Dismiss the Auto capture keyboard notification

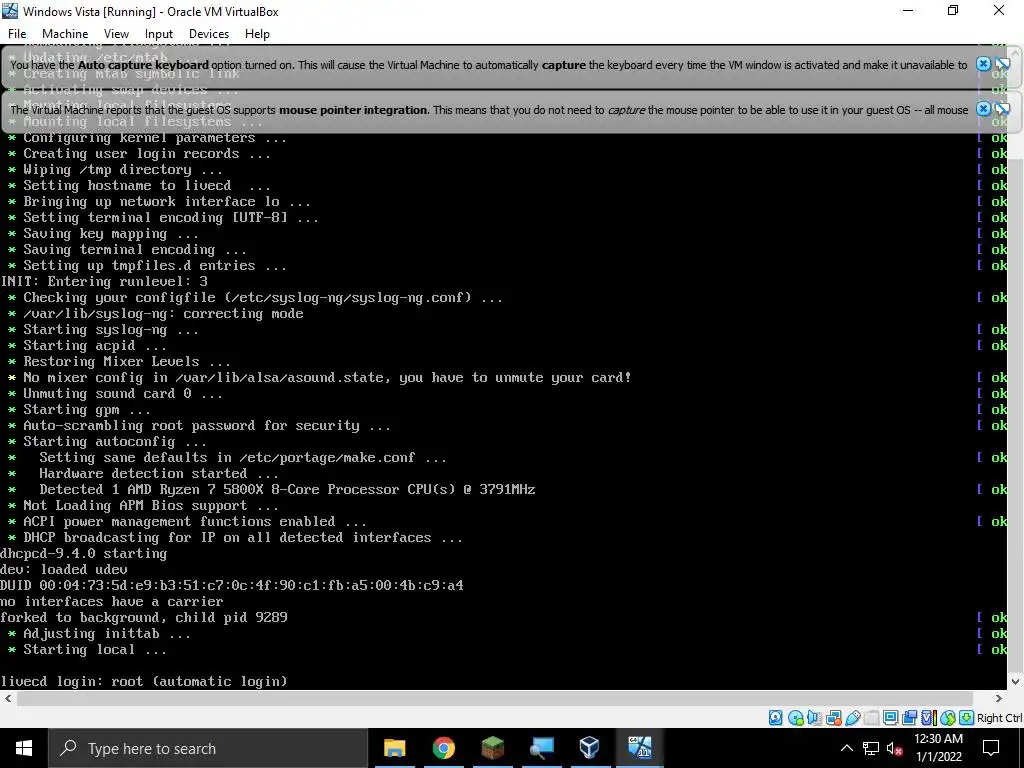tap(983, 64)
